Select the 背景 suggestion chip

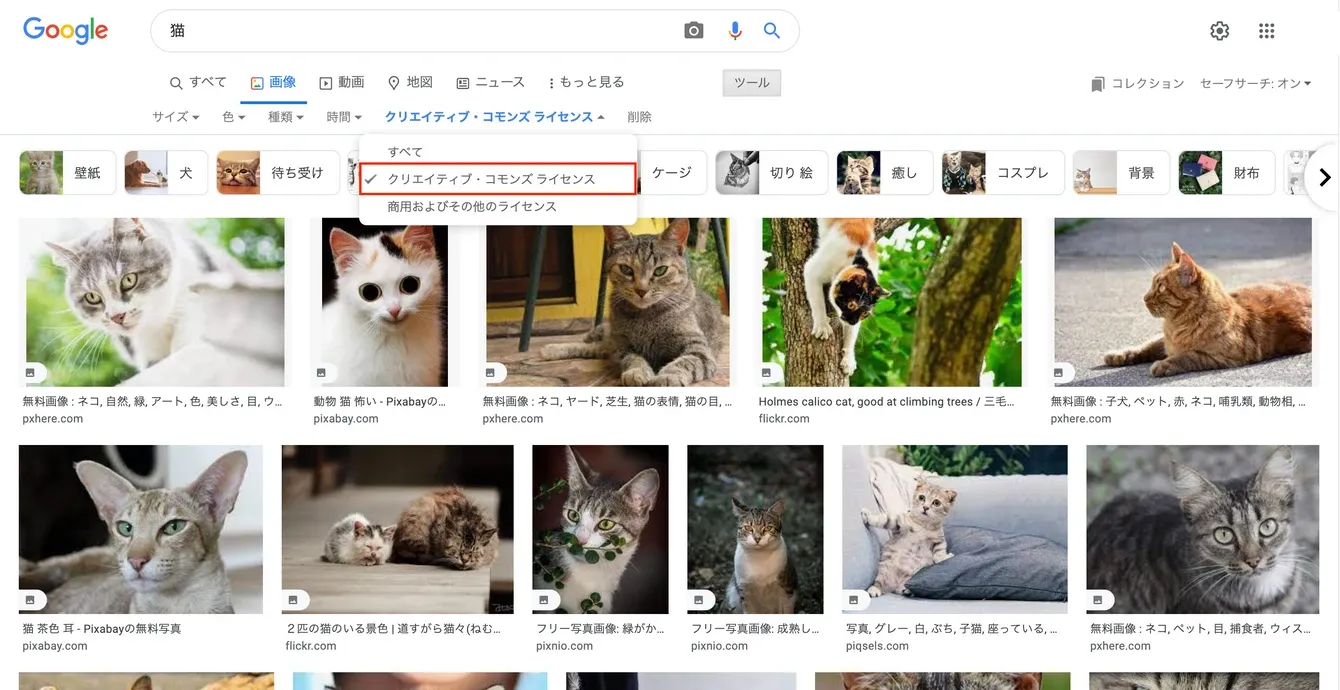[1122, 173]
